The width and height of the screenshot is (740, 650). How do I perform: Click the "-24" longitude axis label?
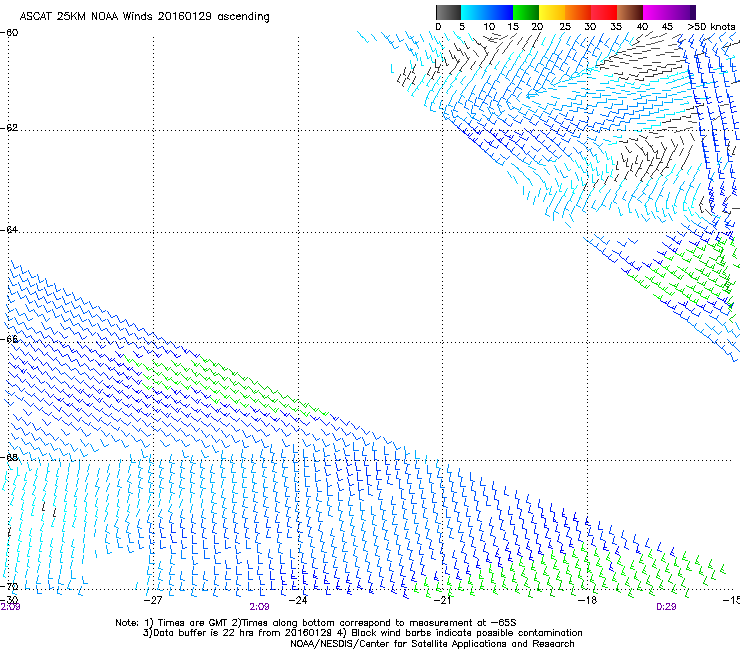point(298,600)
